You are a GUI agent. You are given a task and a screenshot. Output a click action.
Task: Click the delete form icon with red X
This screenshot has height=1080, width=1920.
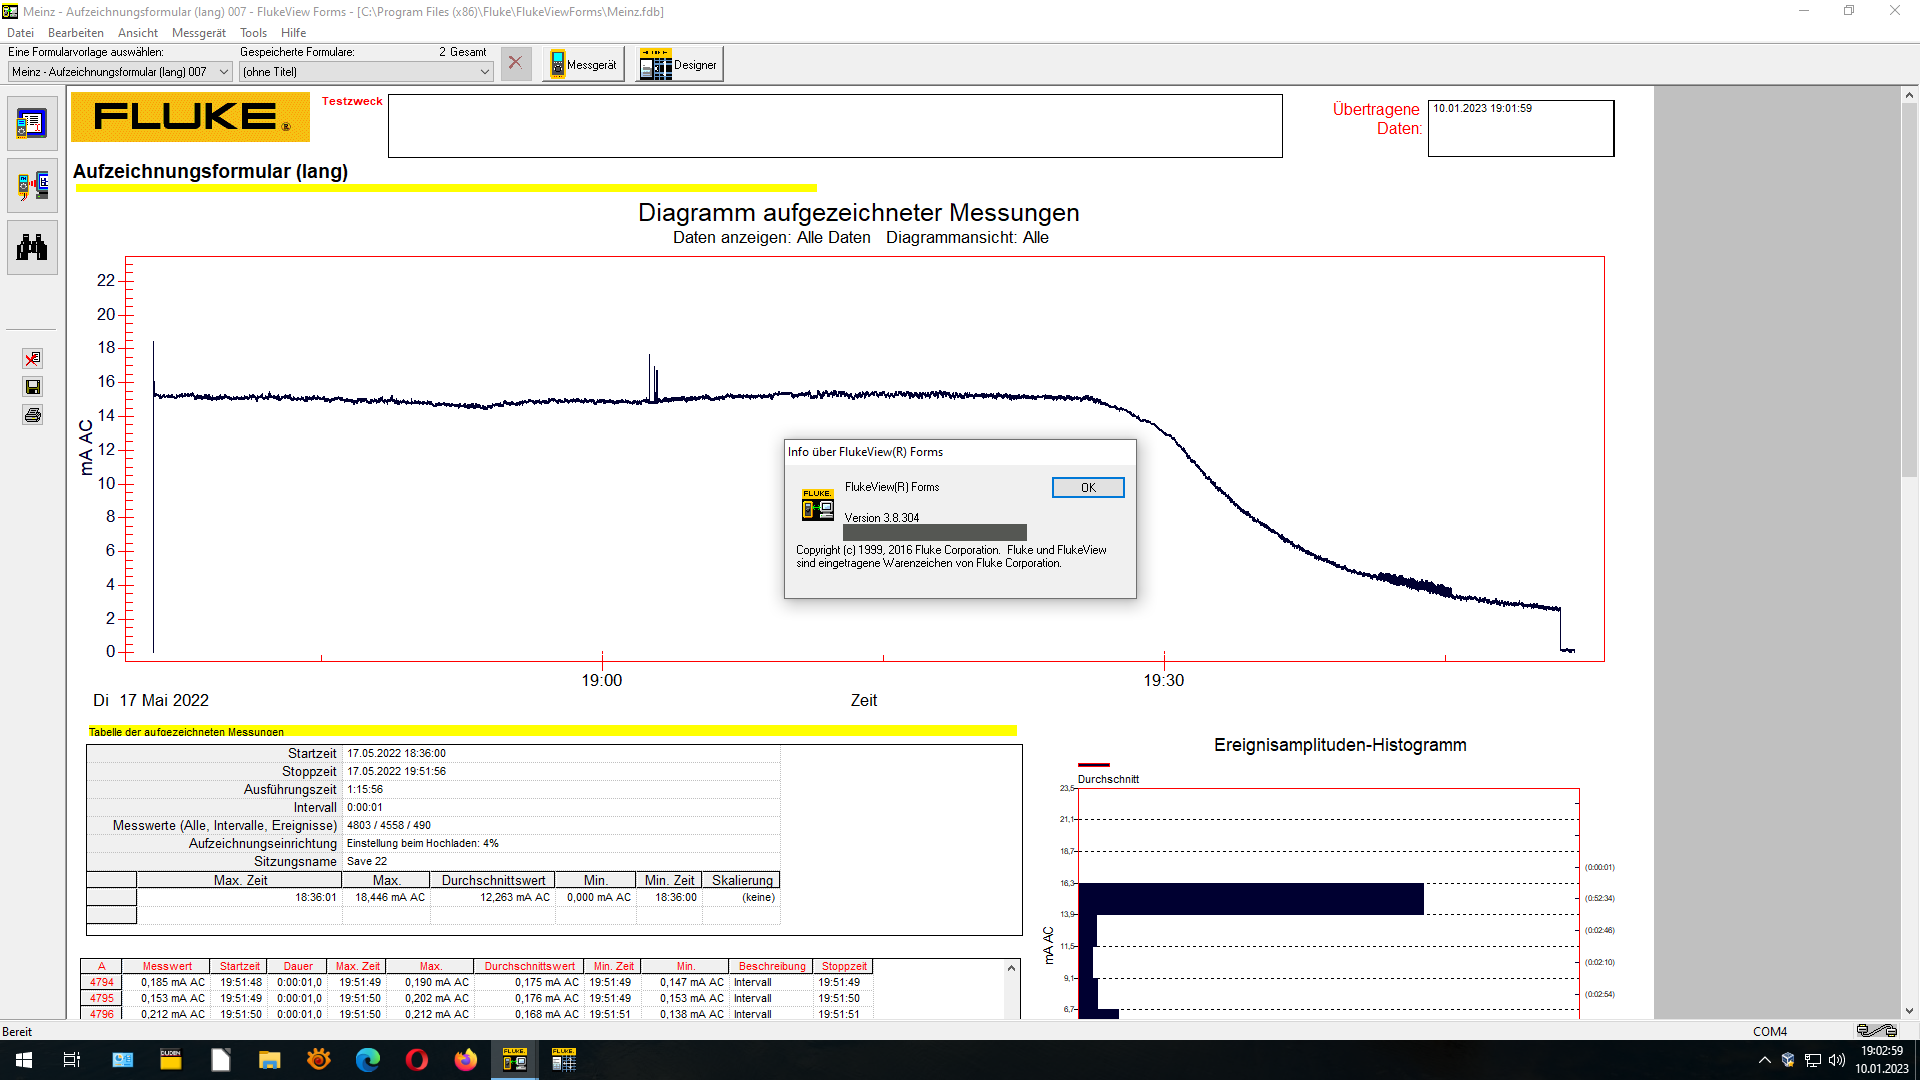32,359
